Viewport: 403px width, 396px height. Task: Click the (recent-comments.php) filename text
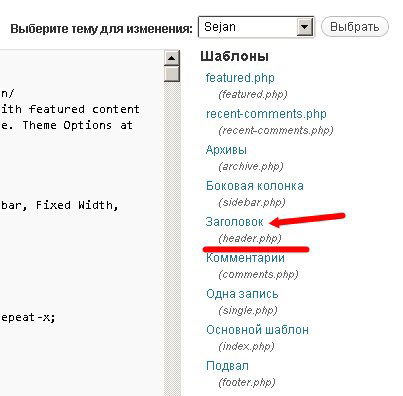click(276, 130)
